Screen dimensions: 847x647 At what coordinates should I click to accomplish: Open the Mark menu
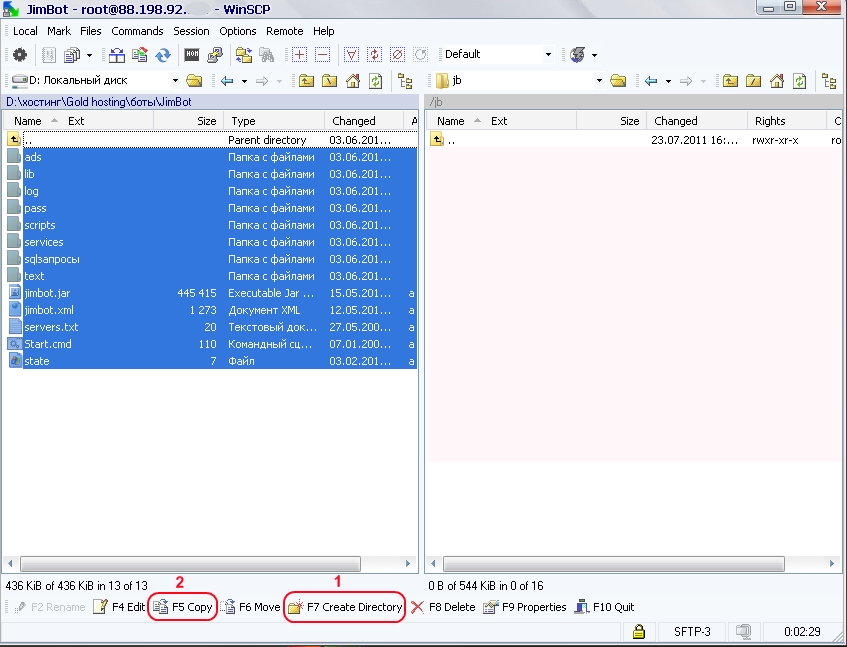click(x=59, y=31)
